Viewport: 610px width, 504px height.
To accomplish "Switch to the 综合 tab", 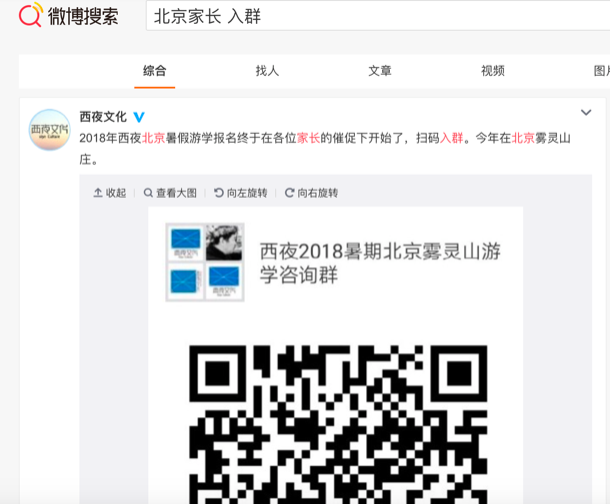I will coord(155,71).
